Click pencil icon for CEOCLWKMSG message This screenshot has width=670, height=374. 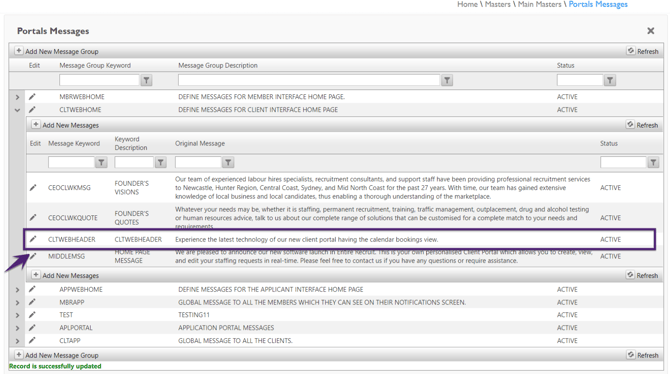33,188
